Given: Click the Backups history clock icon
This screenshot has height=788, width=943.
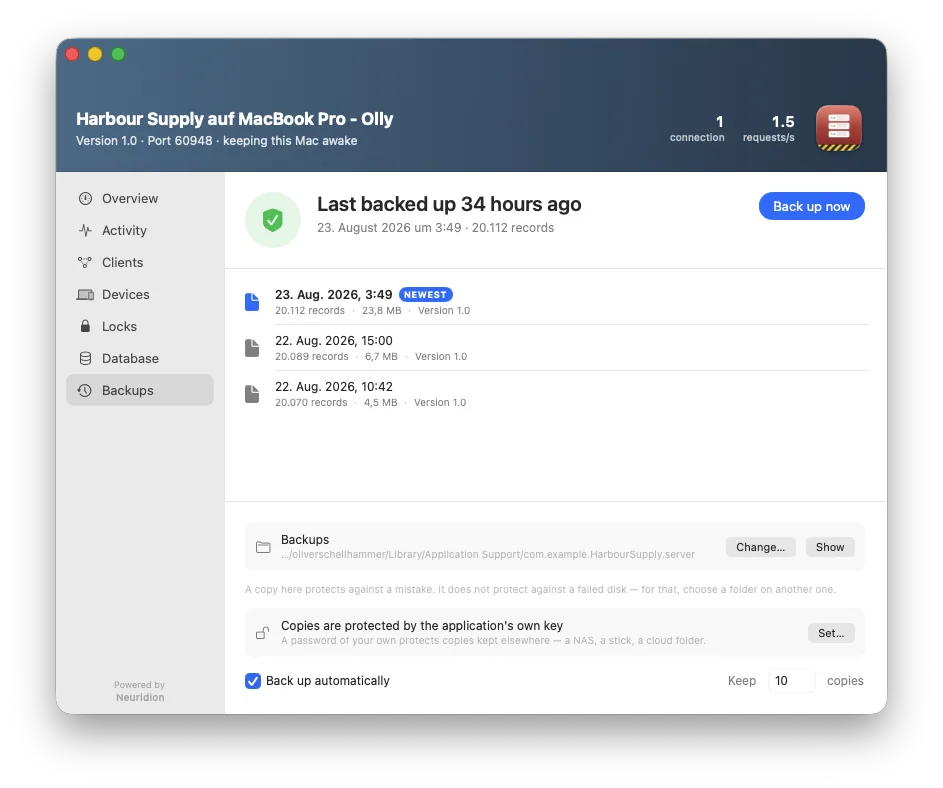Looking at the screenshot, I should 85,390.
